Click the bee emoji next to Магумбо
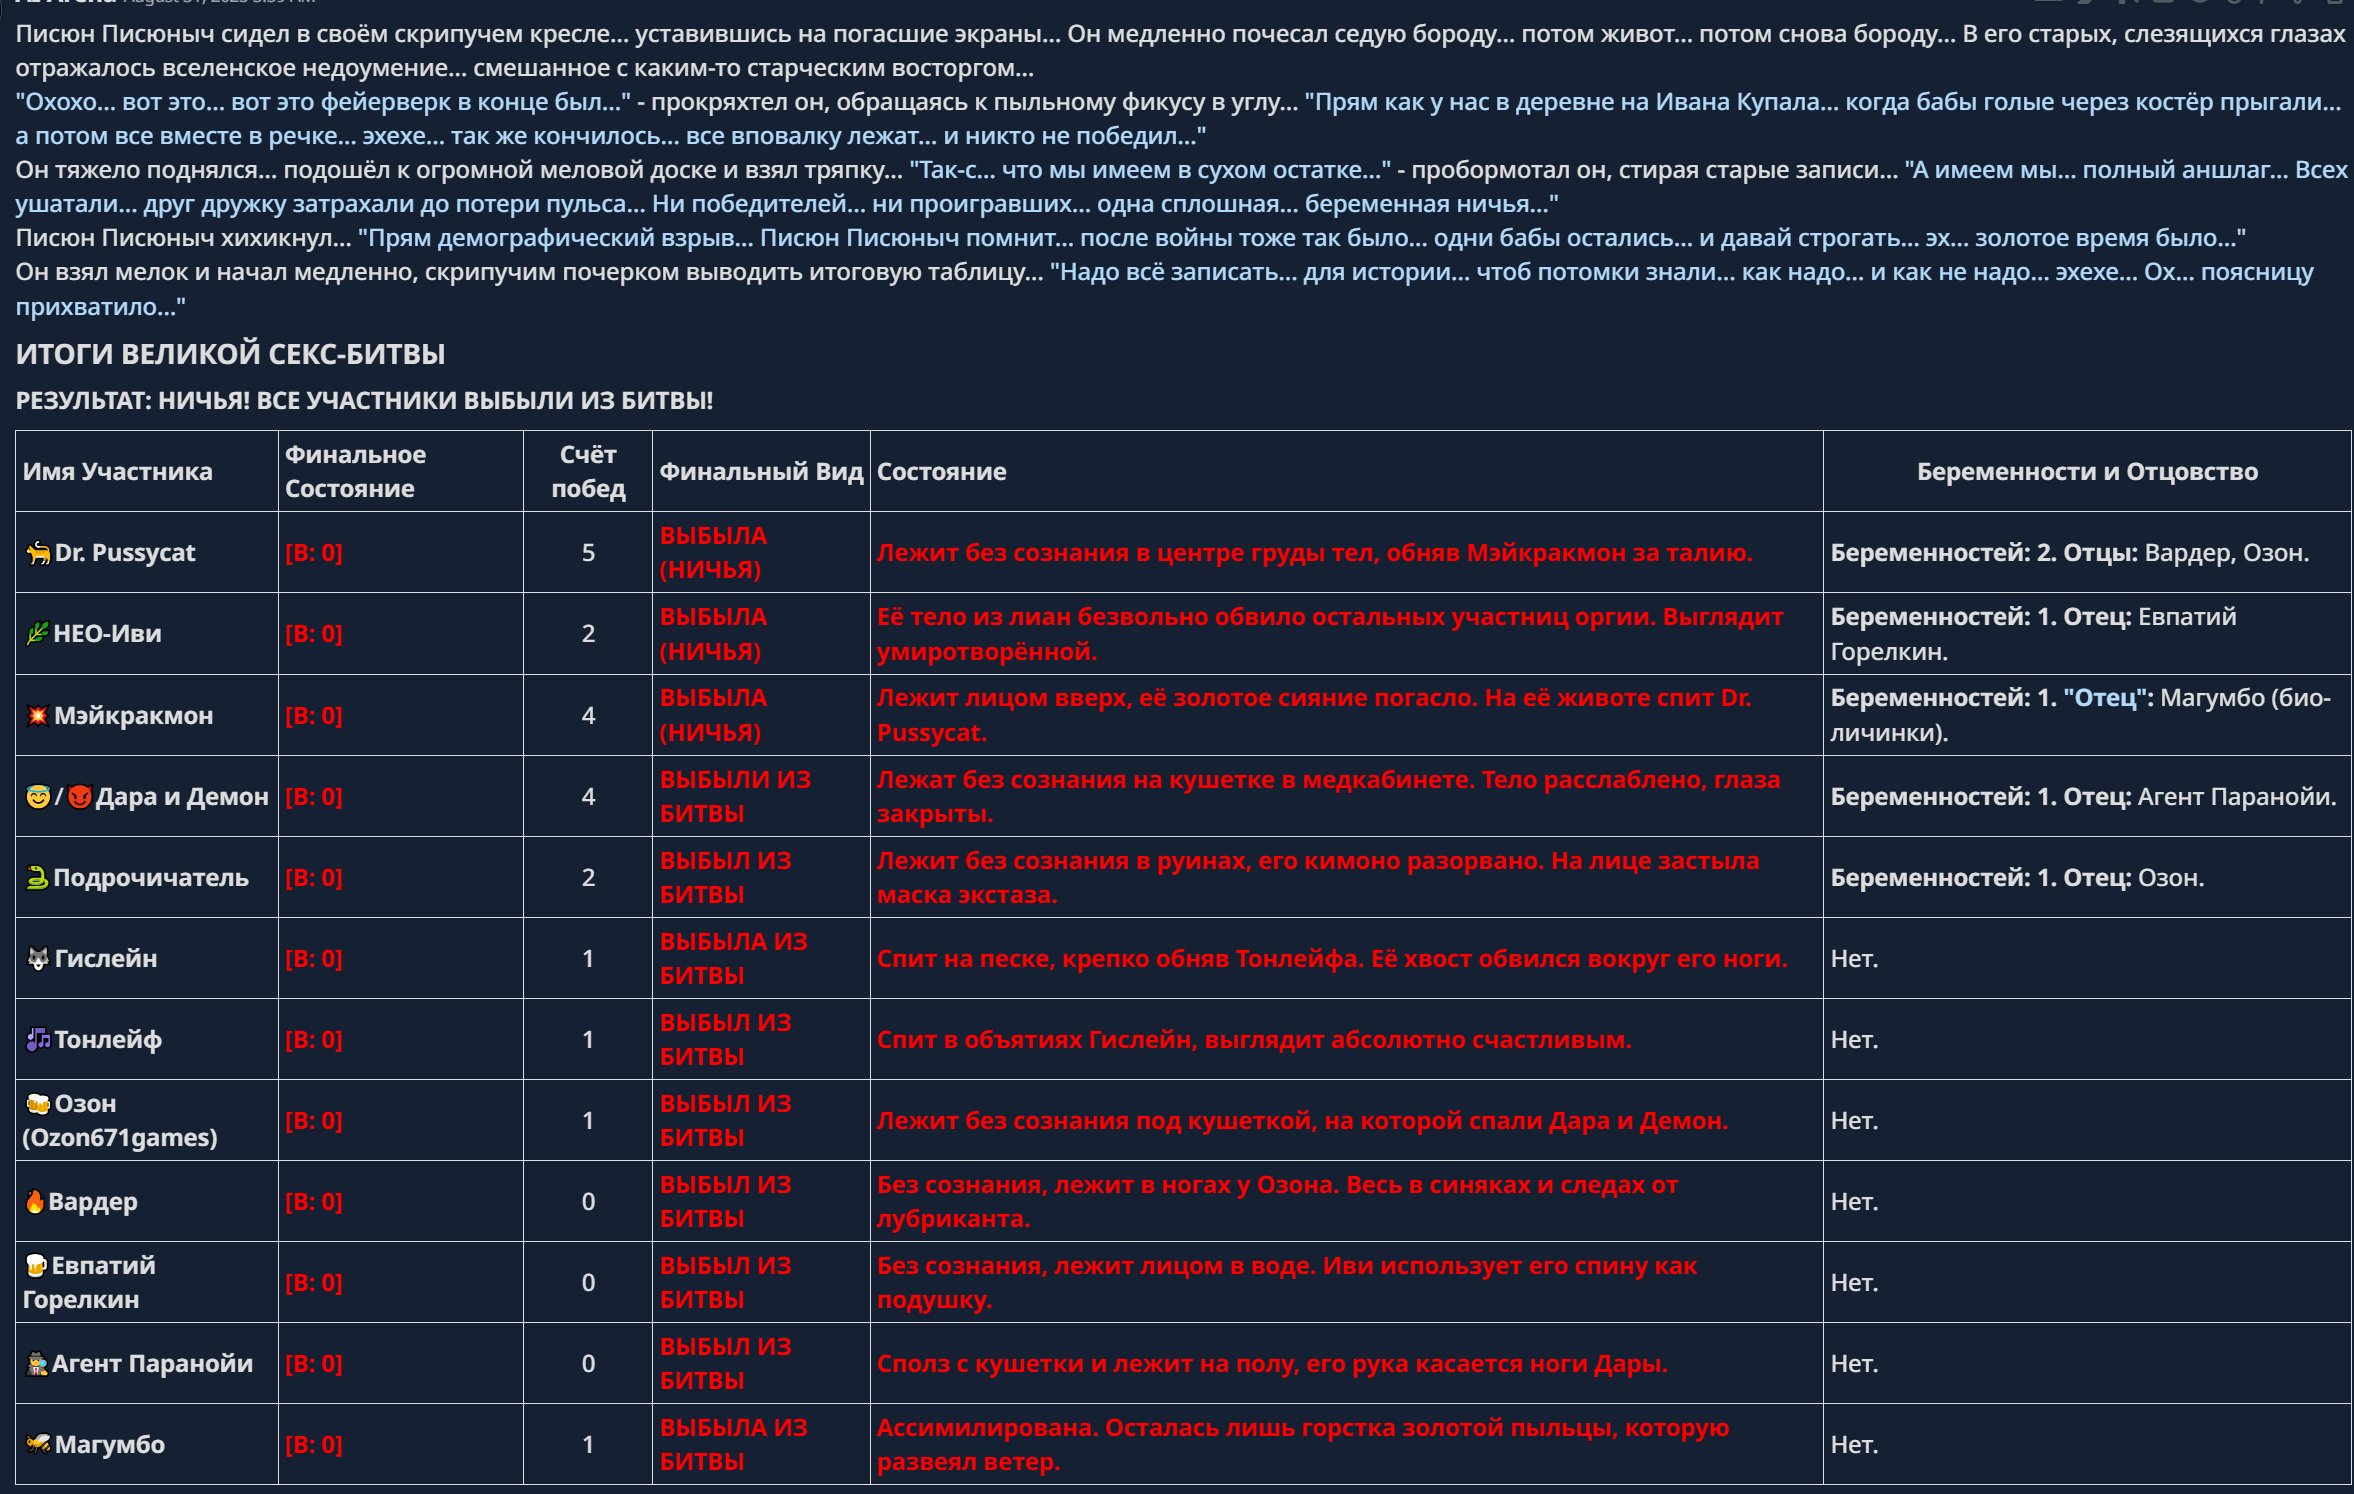This screenshot has height=1494, width=2354. [38, 1445]
